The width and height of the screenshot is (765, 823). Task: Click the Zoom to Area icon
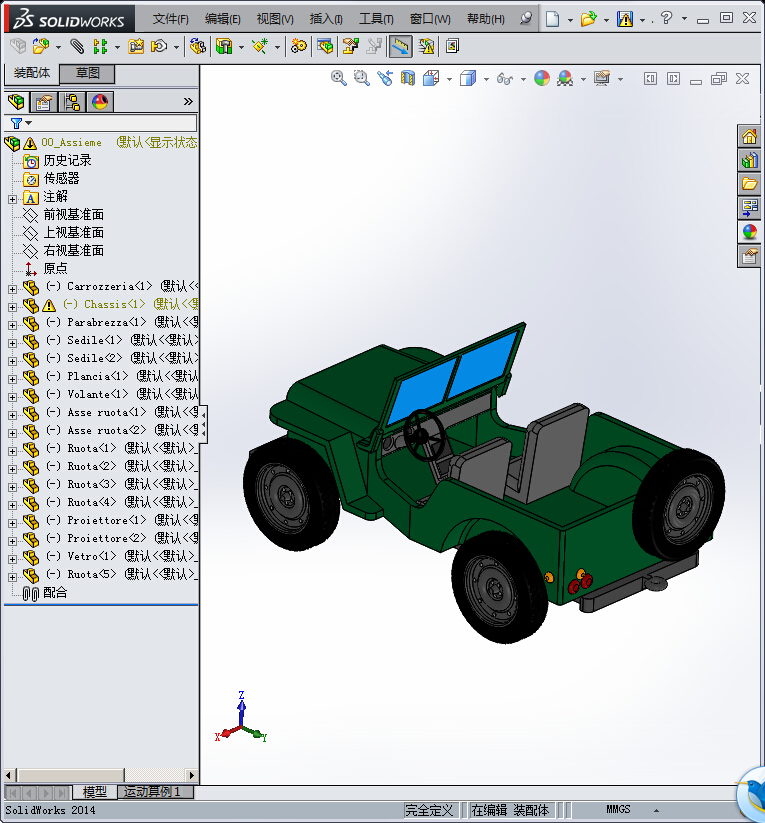(362, 79)
